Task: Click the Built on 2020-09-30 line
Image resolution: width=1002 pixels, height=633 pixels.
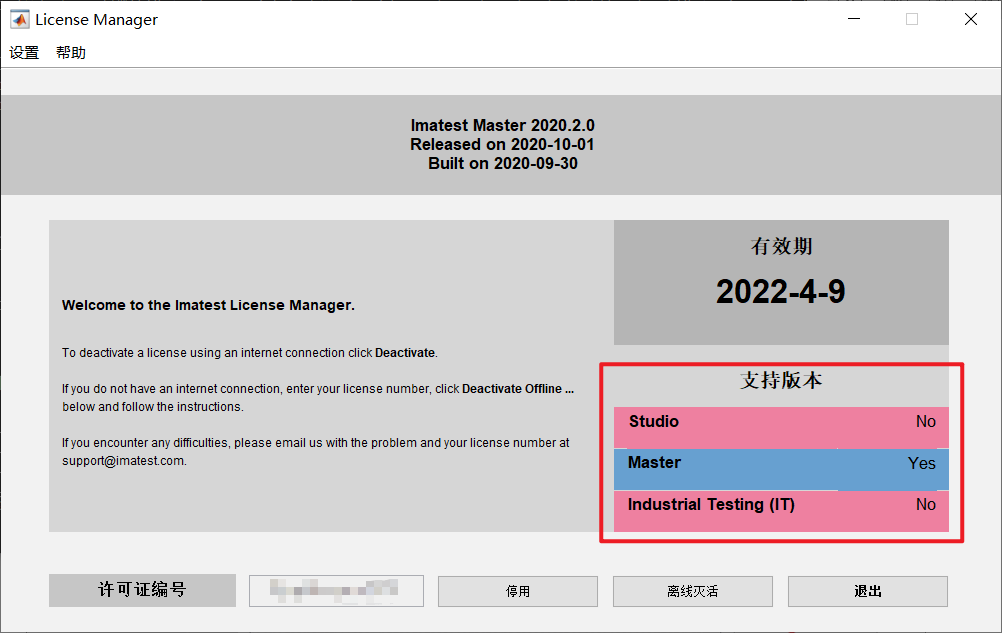Action: click(503, 164)
